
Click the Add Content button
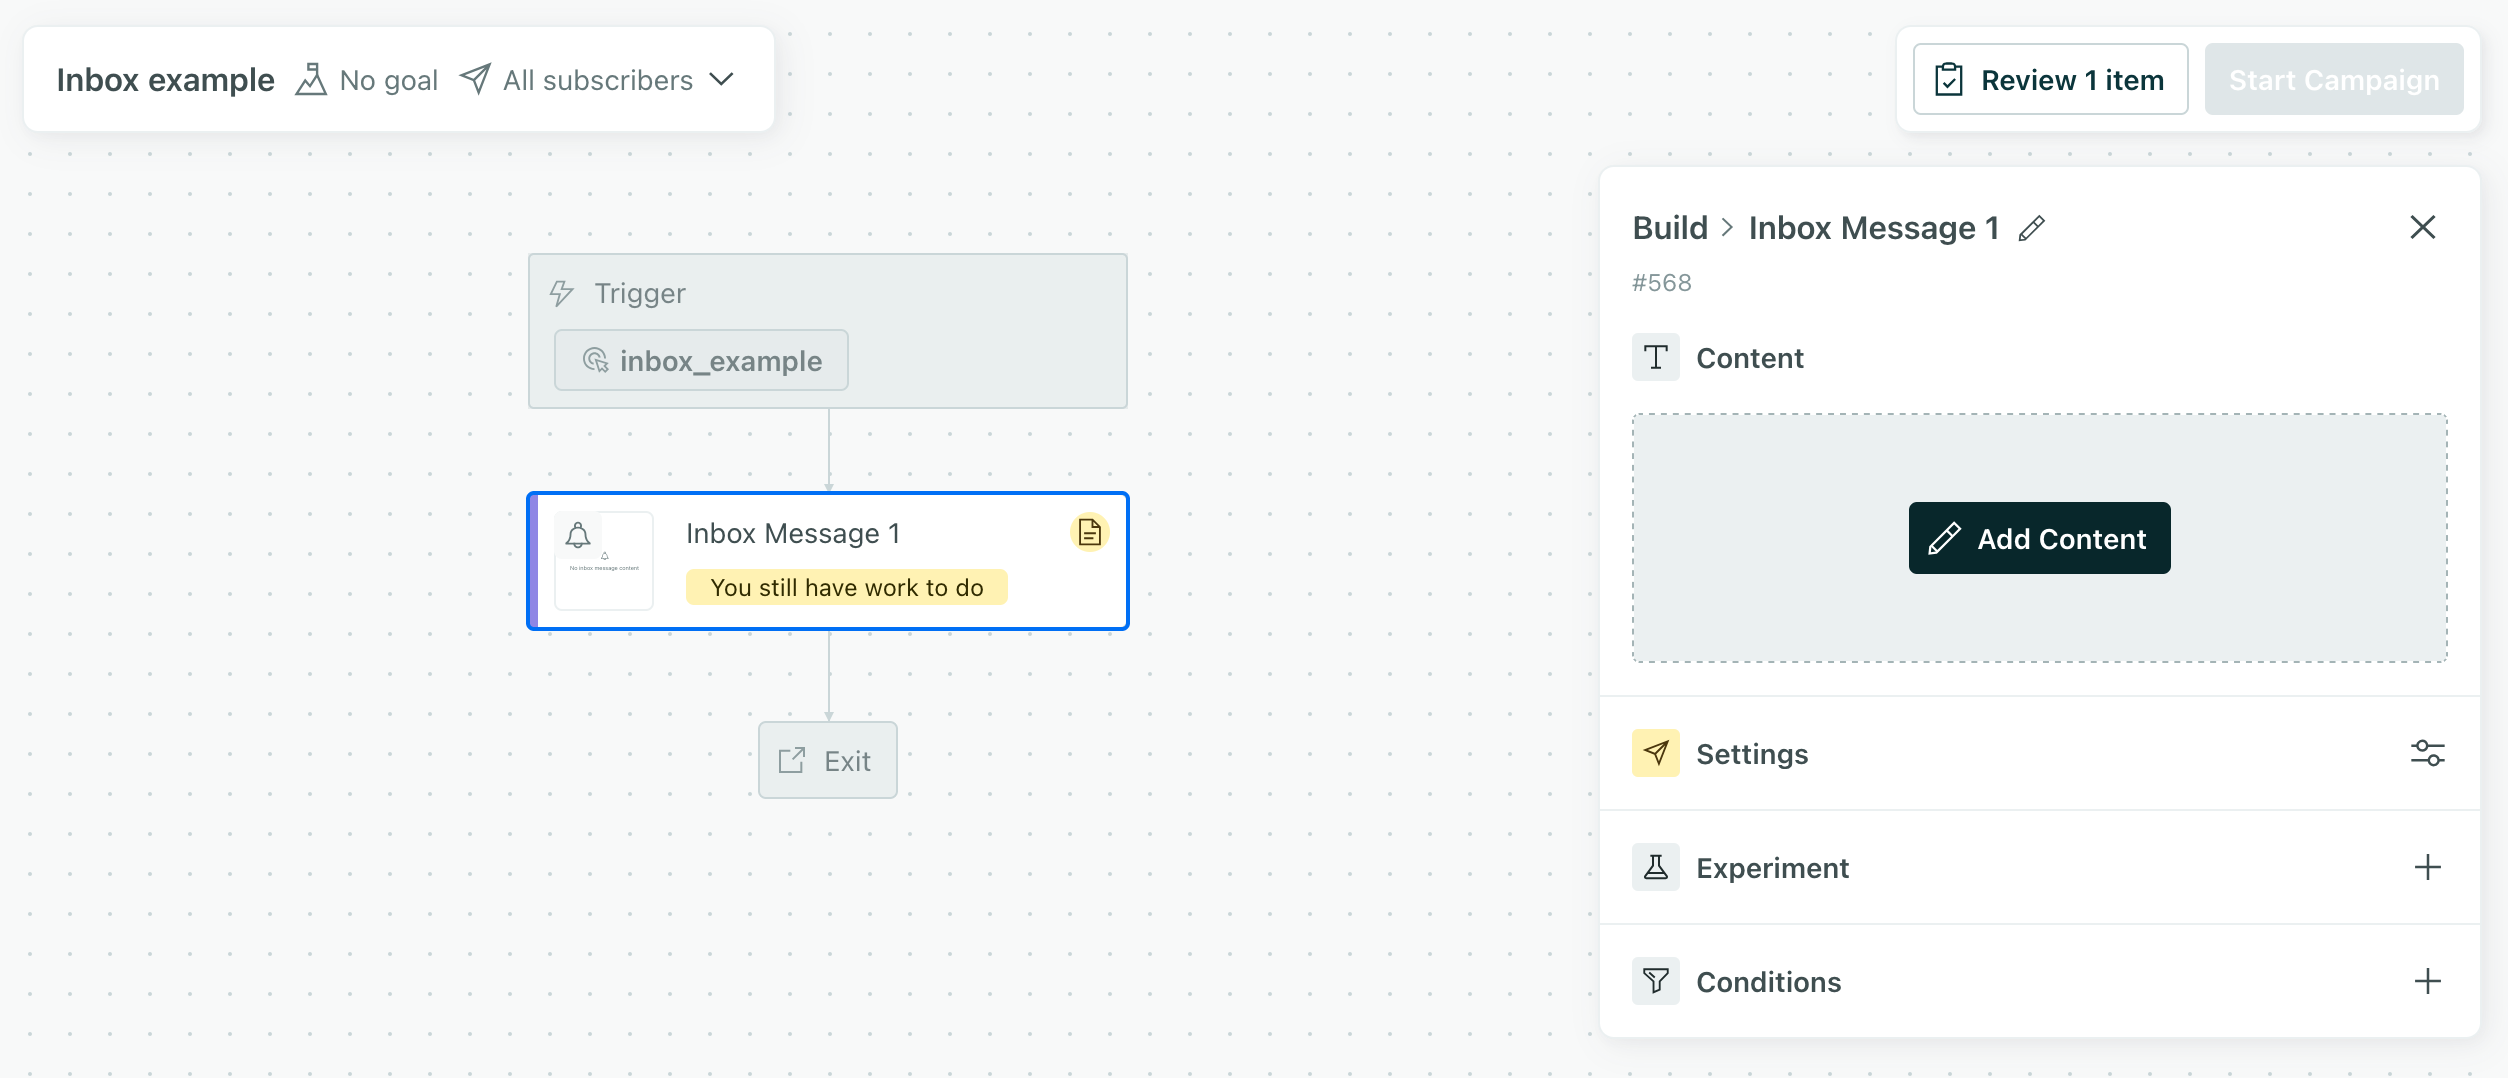point(2038,538)
